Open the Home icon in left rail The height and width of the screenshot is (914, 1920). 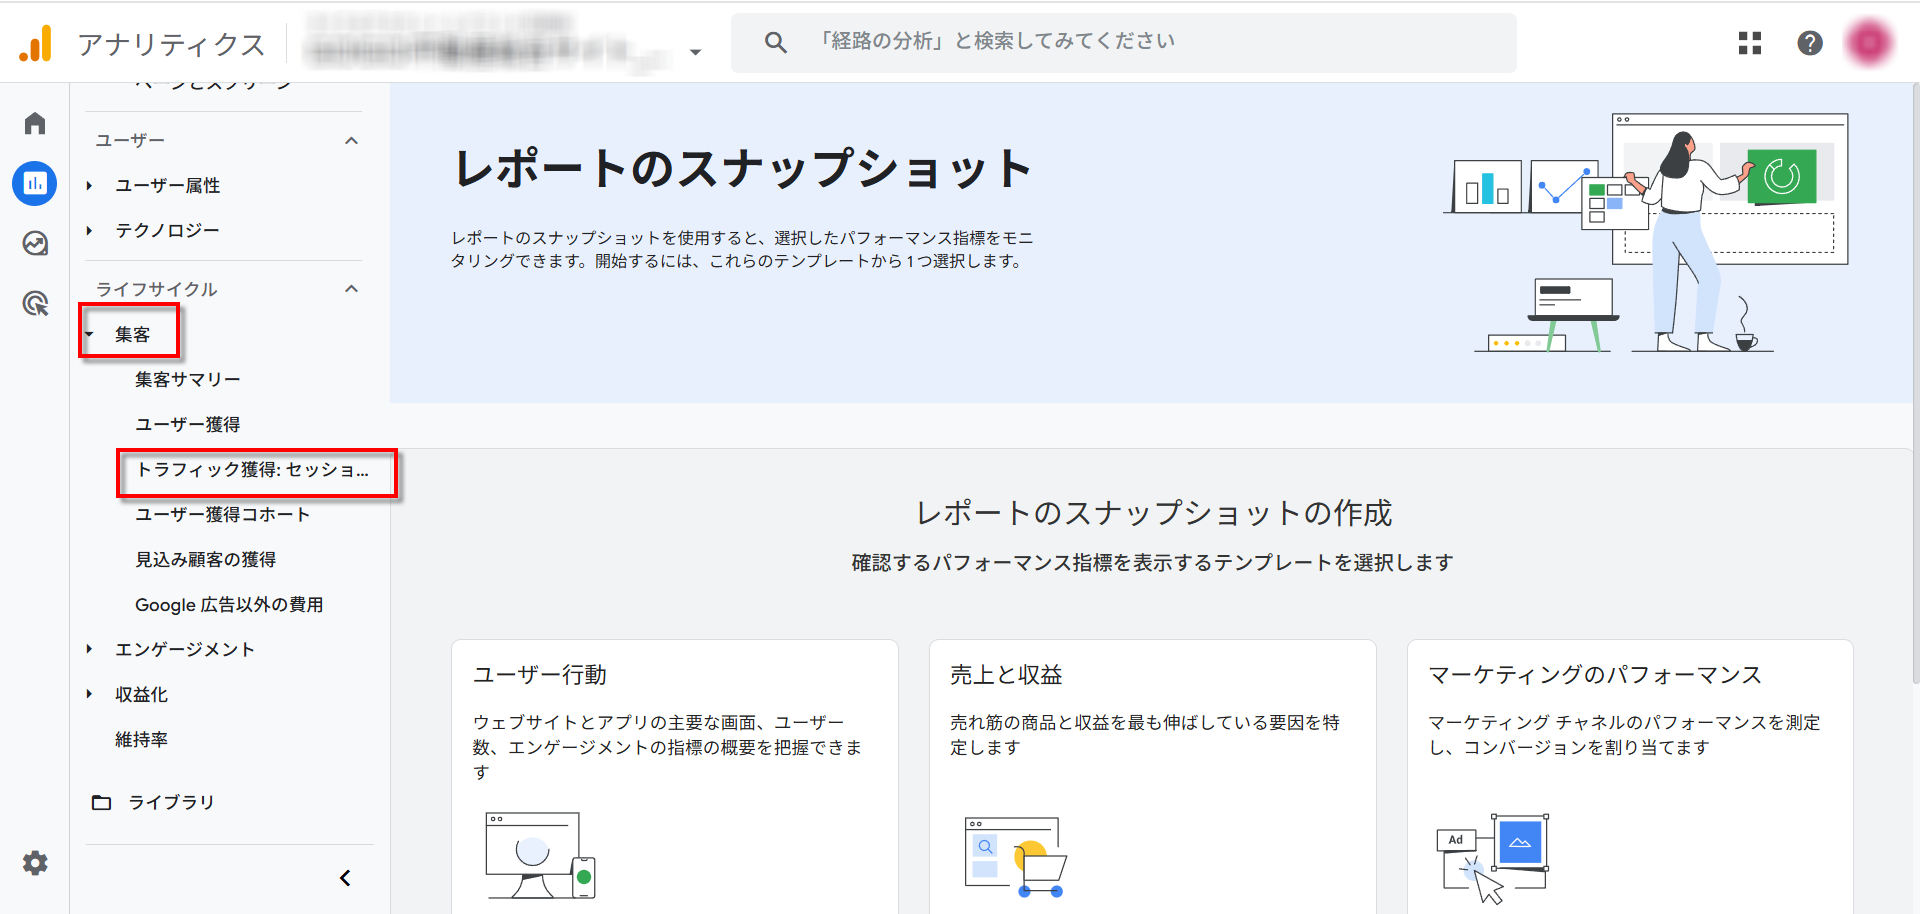point(35,123)
